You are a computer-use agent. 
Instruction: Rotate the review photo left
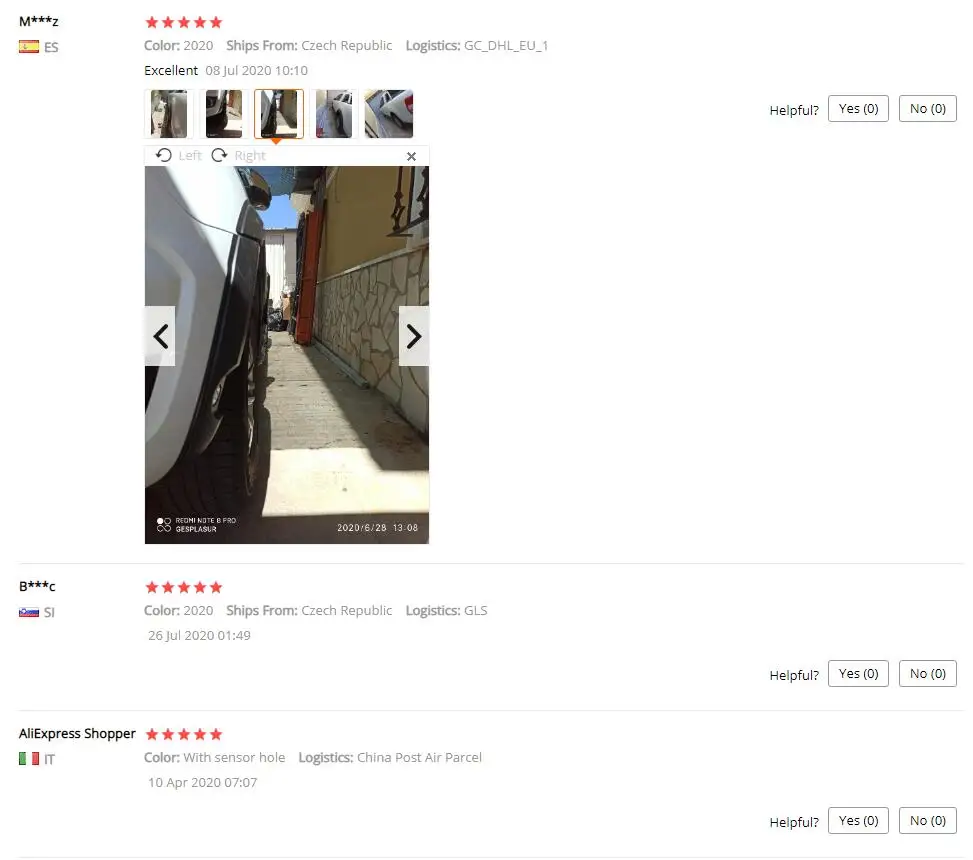[x=179, y=155]
